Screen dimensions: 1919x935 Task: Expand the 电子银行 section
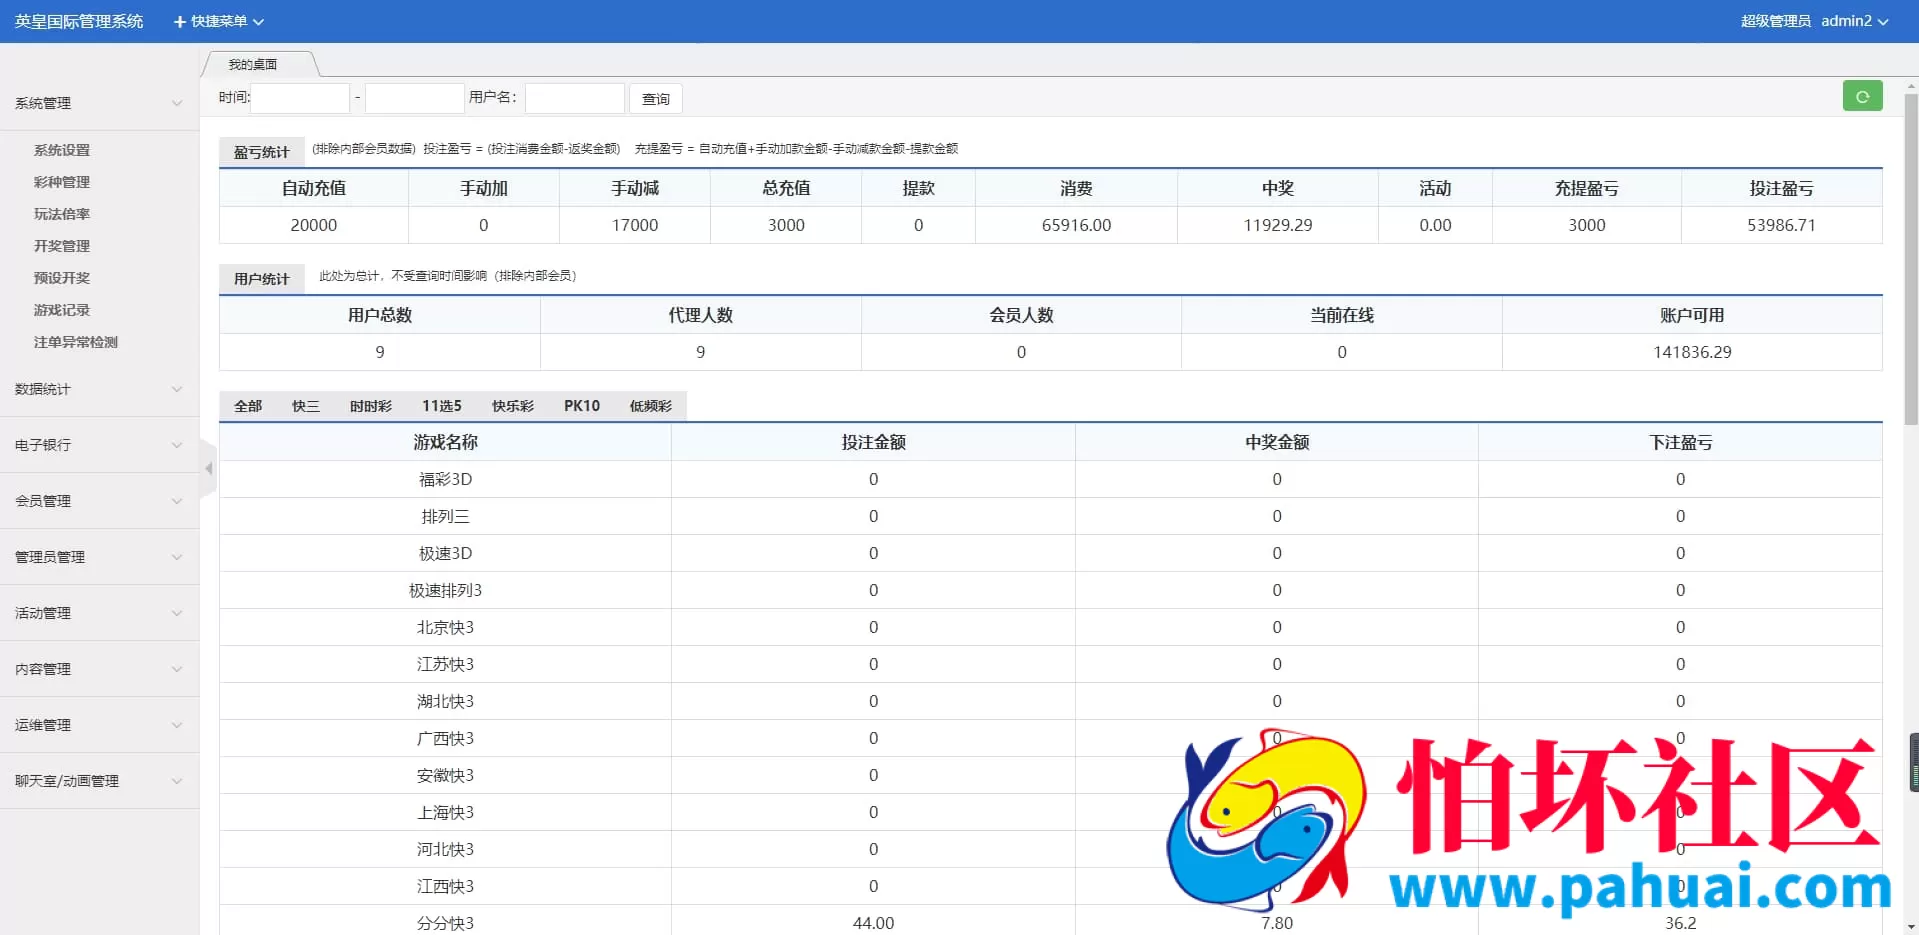(42, 445)
